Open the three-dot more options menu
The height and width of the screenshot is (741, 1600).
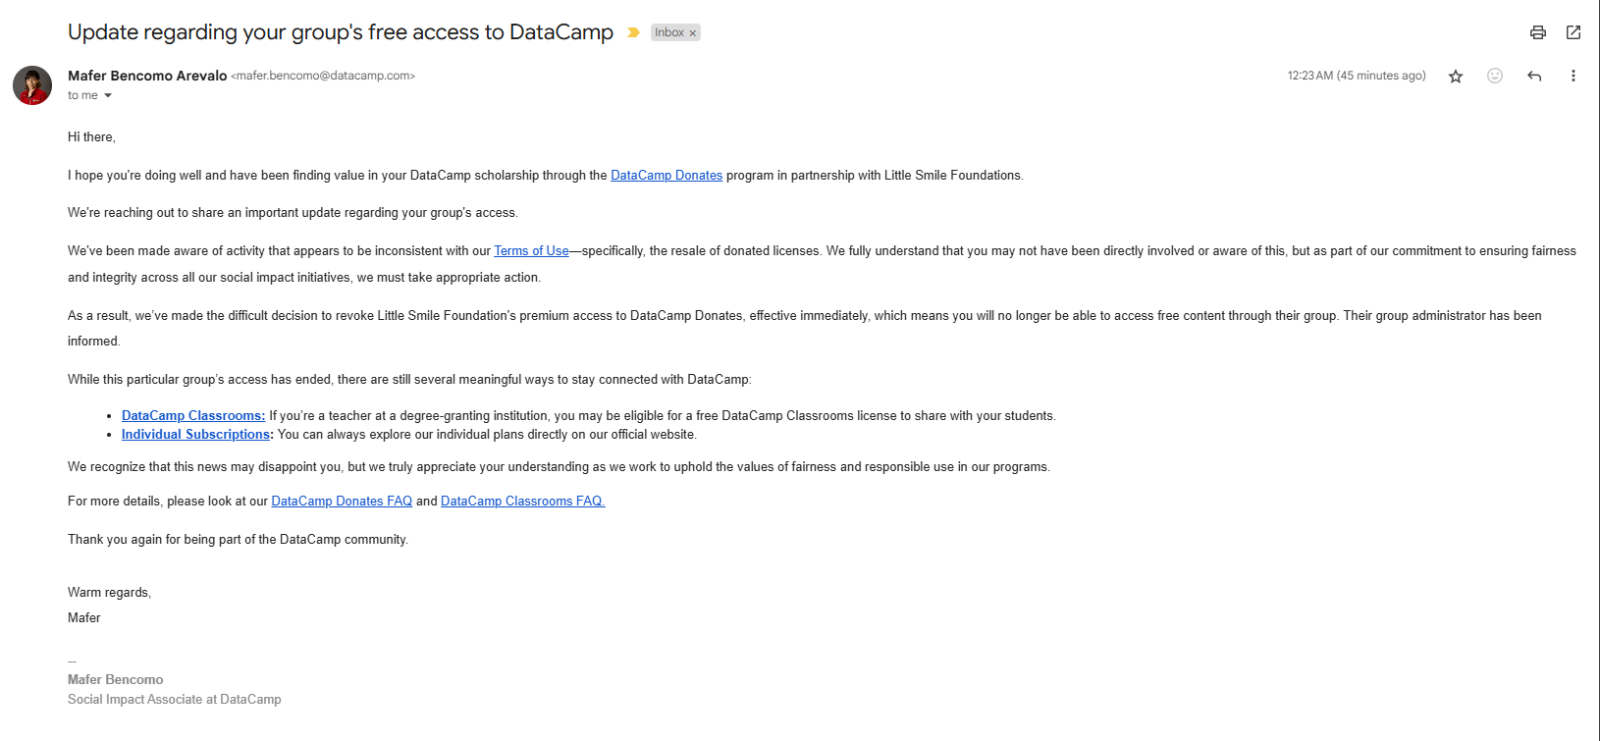pos(1573,76)
